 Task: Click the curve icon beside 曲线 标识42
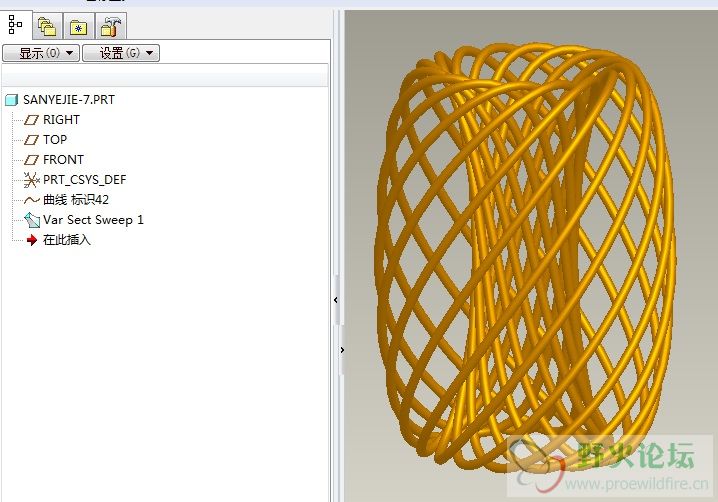(32, 200)
